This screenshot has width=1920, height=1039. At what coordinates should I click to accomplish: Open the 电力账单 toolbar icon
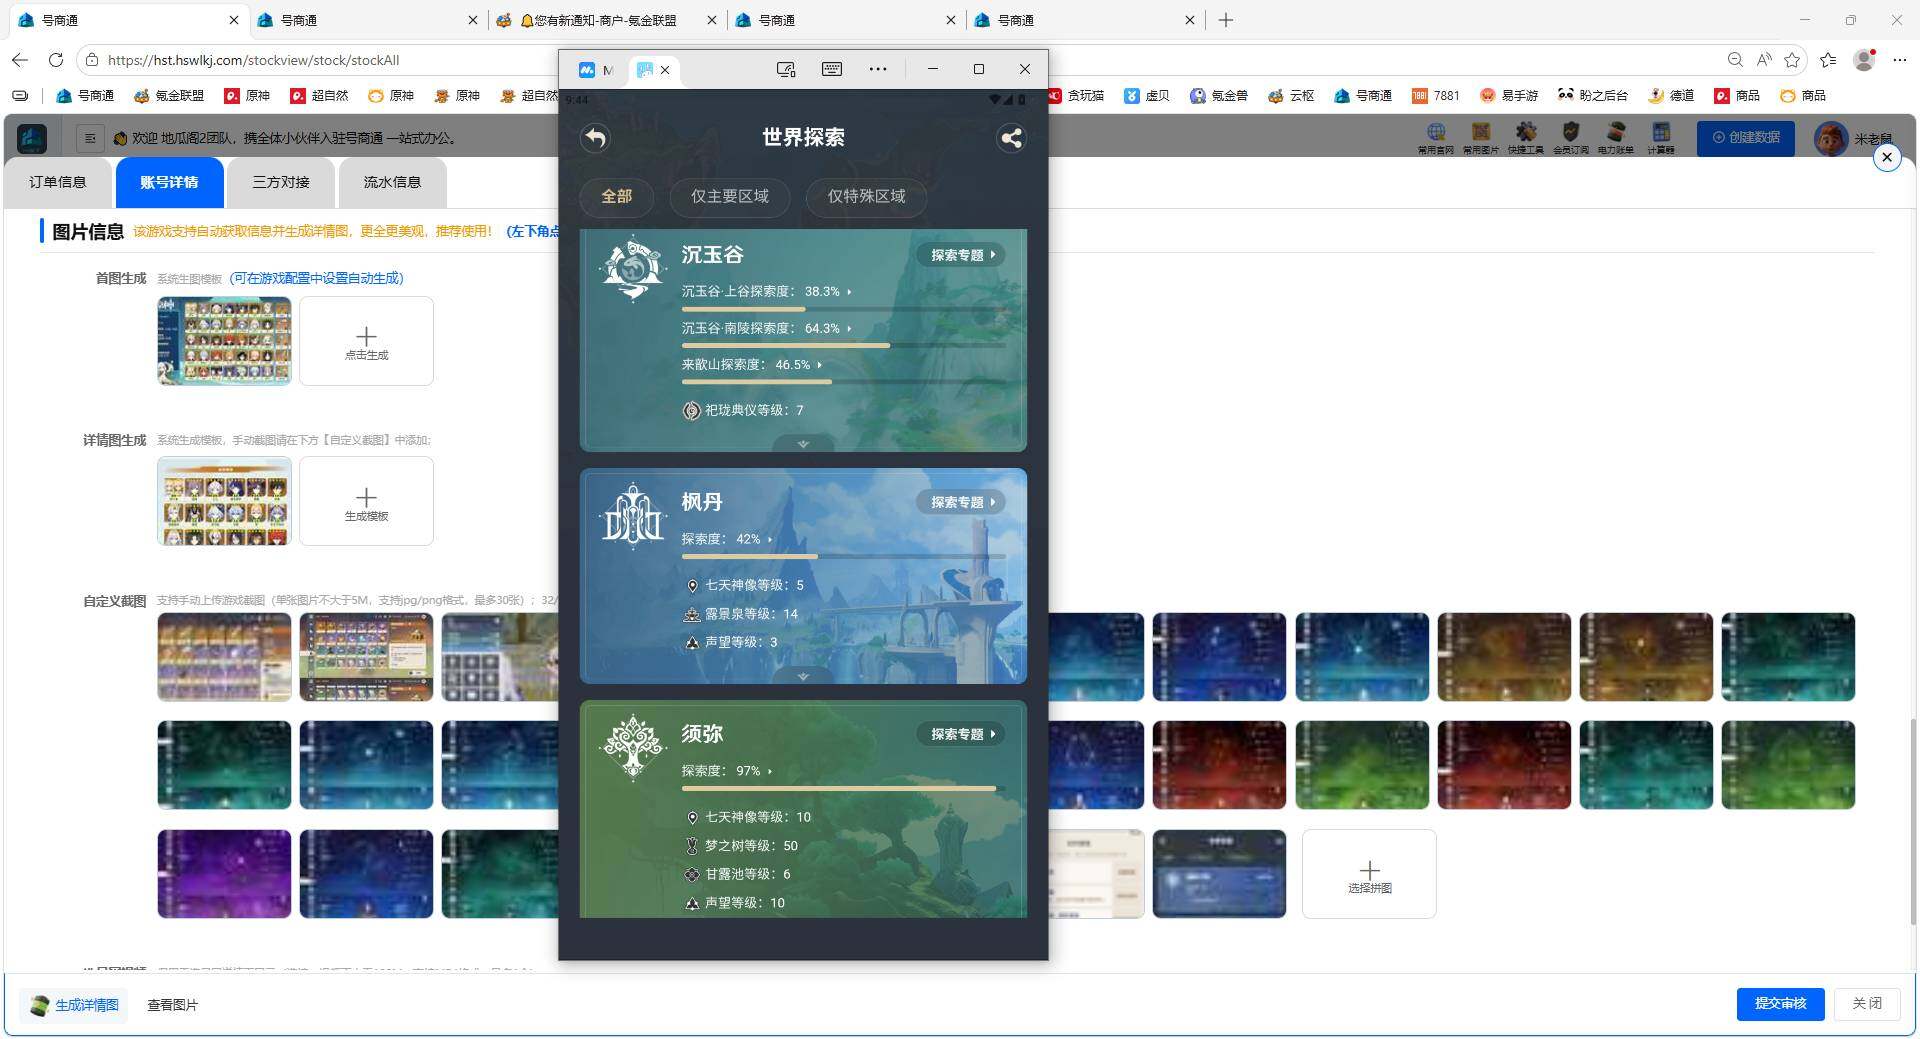pos(1616,137)
